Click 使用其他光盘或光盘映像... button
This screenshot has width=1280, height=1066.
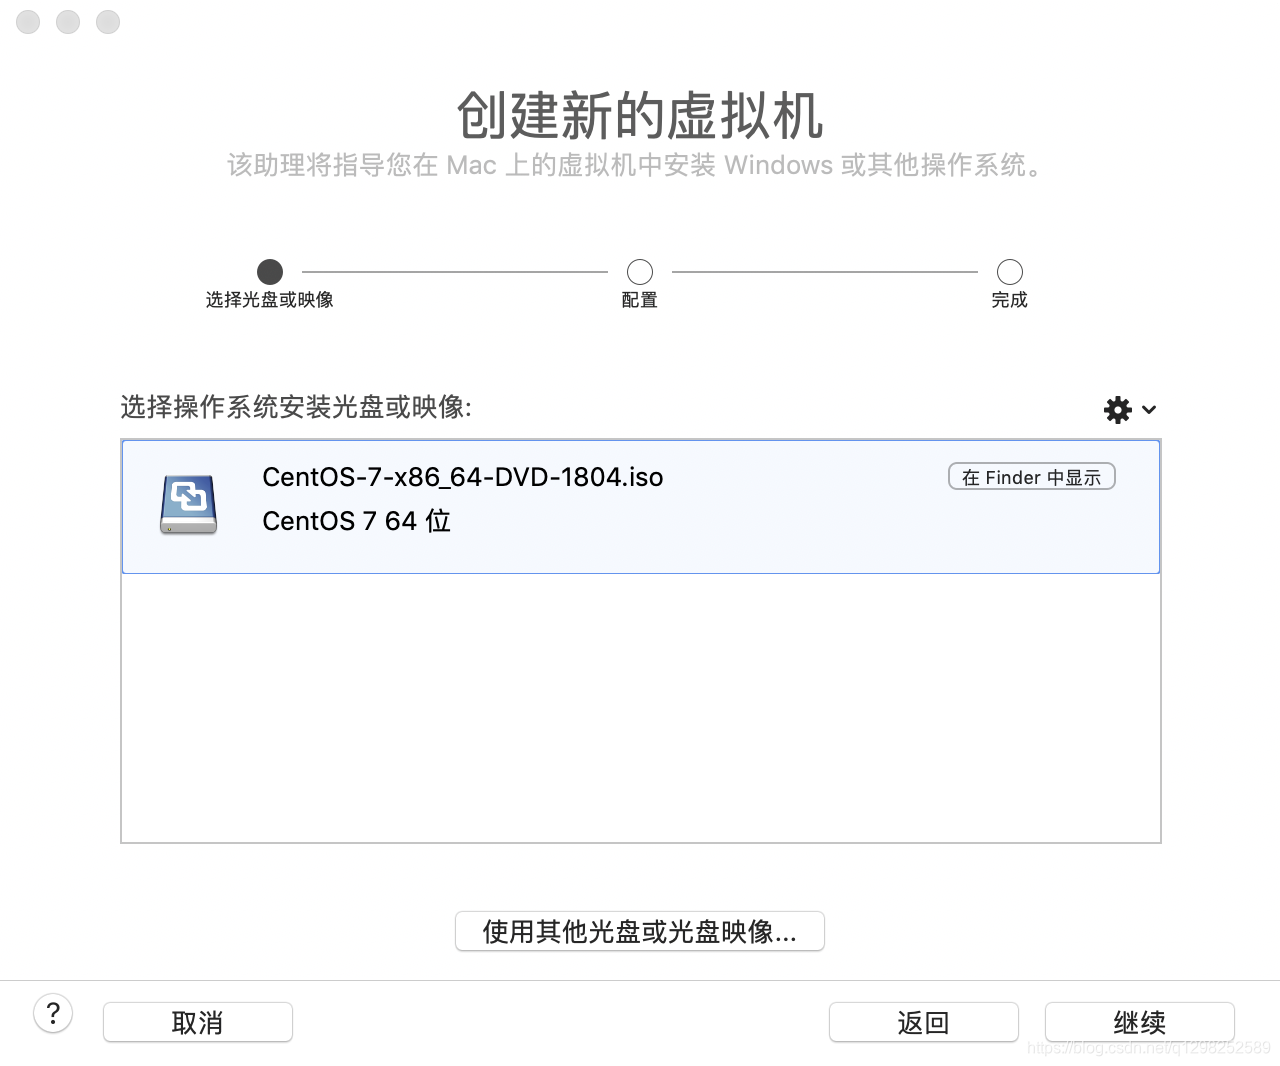(x=640, y=931)
